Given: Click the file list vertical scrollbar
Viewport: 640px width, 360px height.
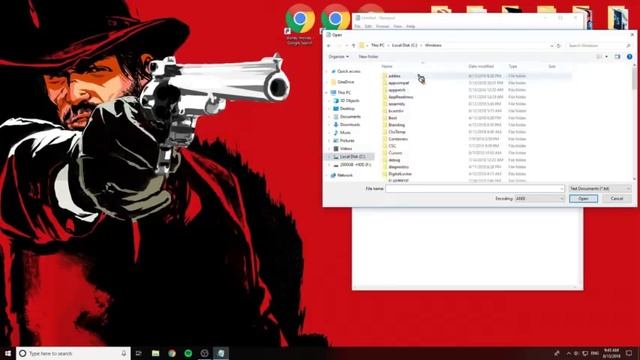Looking at the screenshot, I should (x=634, y=122).
